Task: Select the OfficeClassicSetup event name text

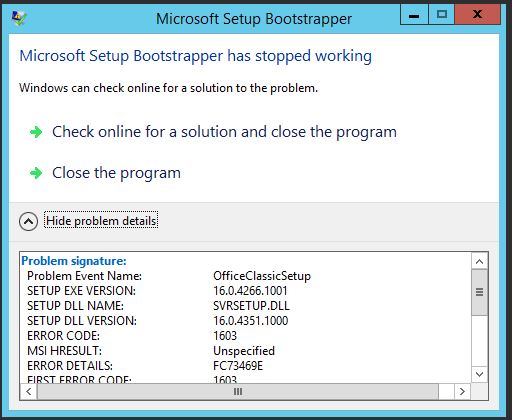Action: [x=262, y=276]
